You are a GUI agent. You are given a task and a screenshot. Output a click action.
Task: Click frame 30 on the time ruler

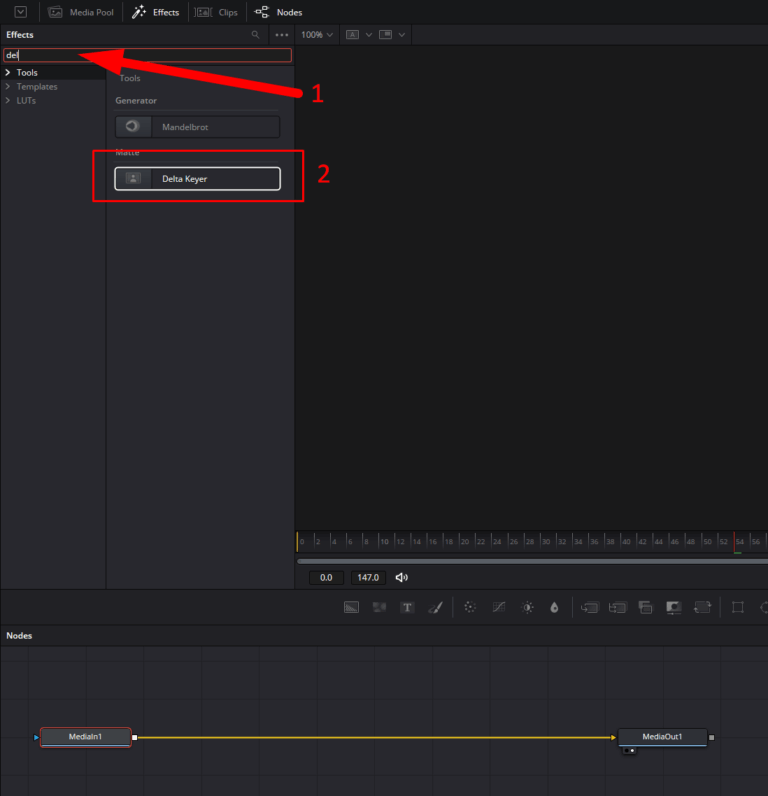pos(546,542)
